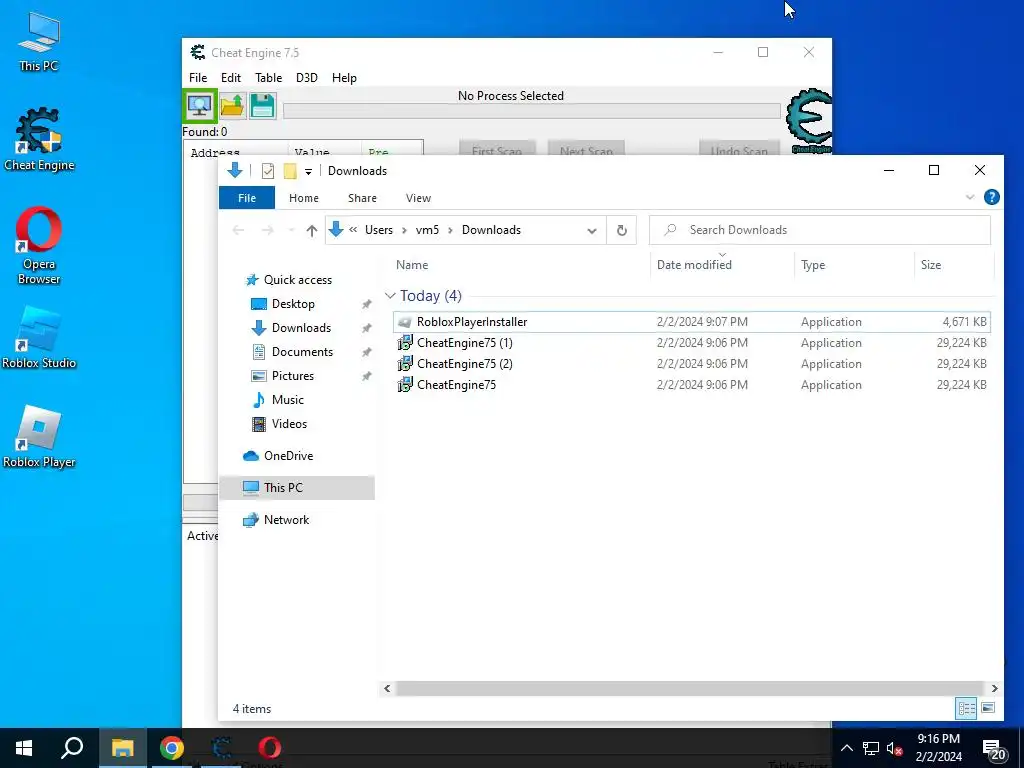Open Explorer File tab

coord(247,198)
